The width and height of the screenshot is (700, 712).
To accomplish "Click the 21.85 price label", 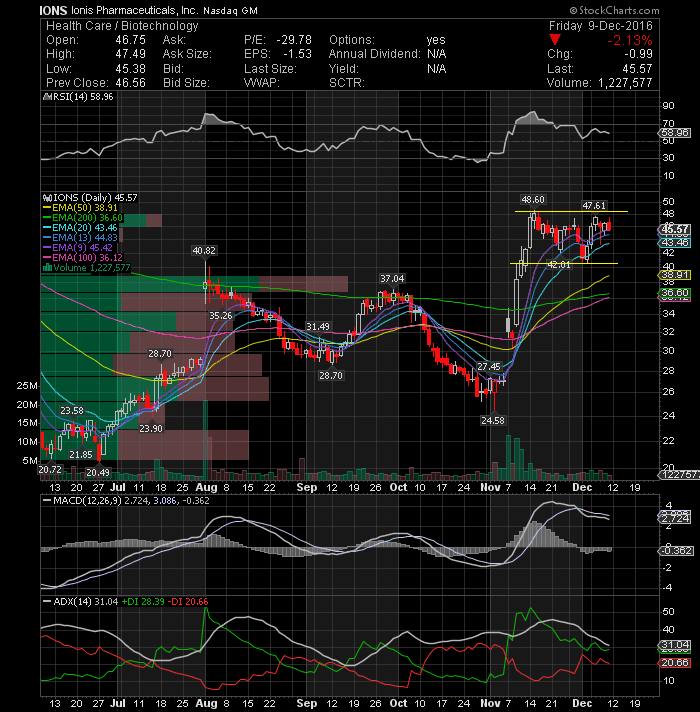I will (81, 455).
